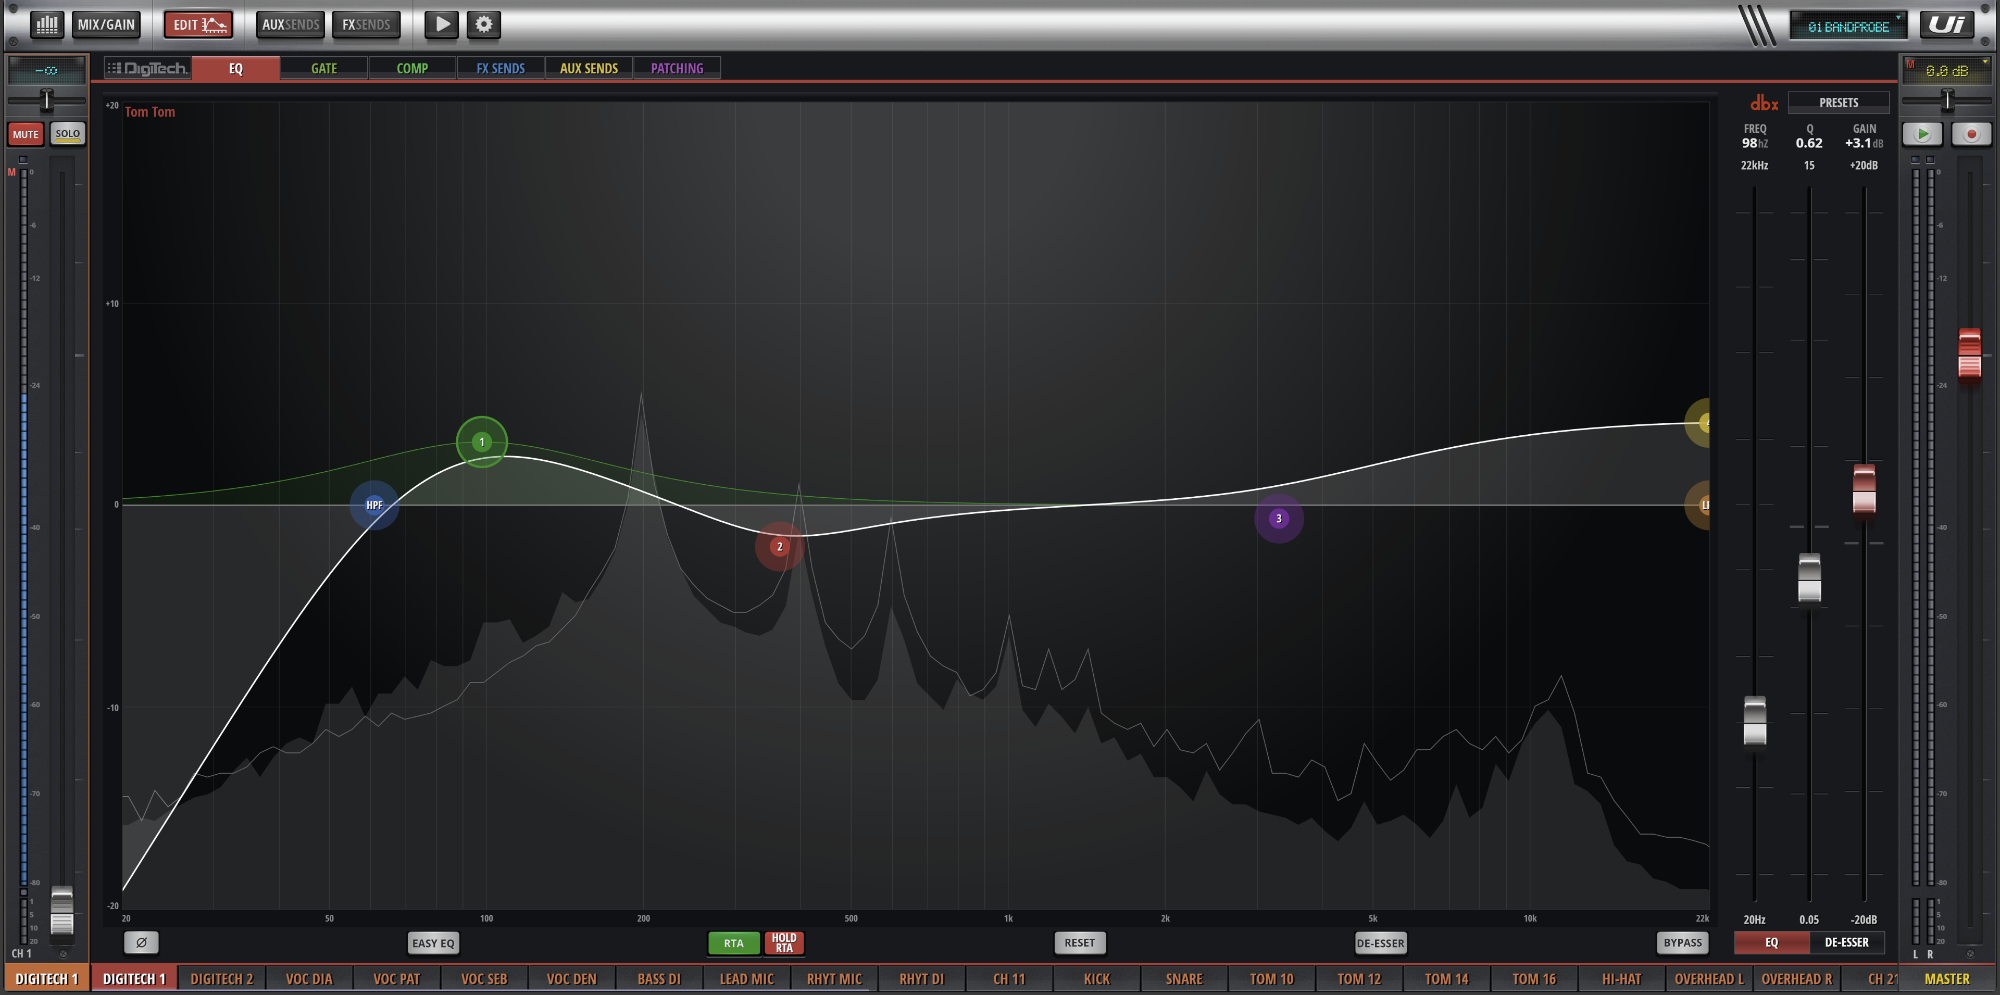The height and width of the screenshot is (995, 2000).
Task: Click the settings gear icon
Action: click(484, 25)
